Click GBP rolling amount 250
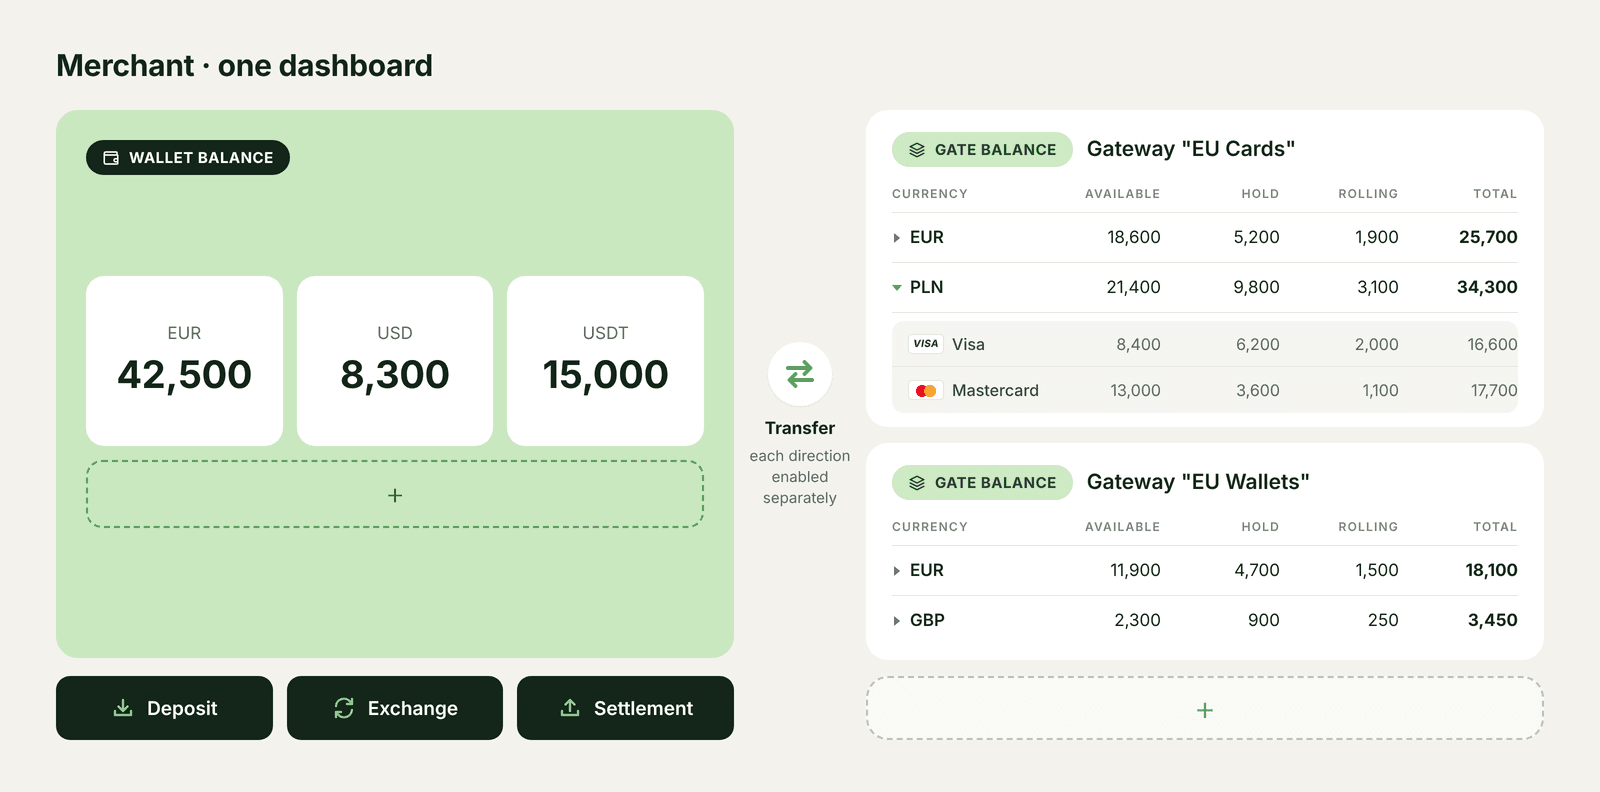This screenshot has height=792, width=1600. pyautogui.click(x=1383, y=620)
